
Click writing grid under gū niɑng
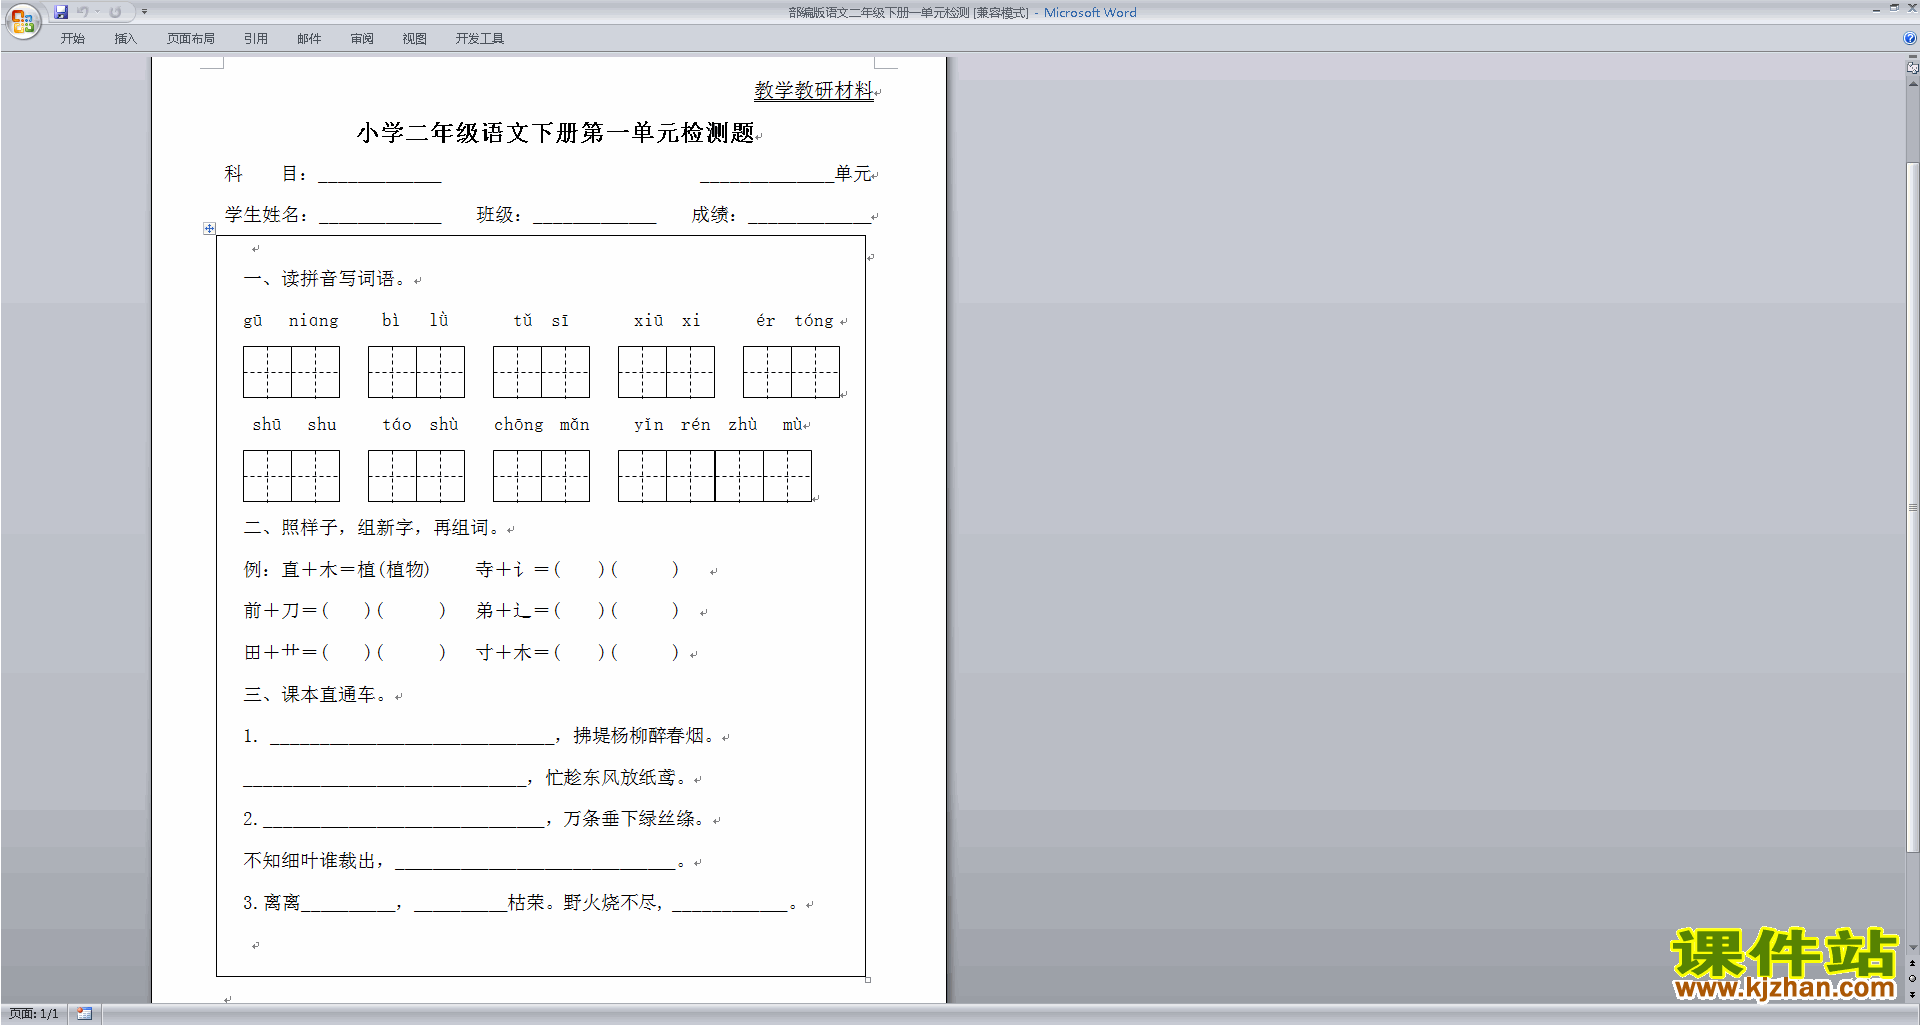pyautogui.click(x=291, y=372)
